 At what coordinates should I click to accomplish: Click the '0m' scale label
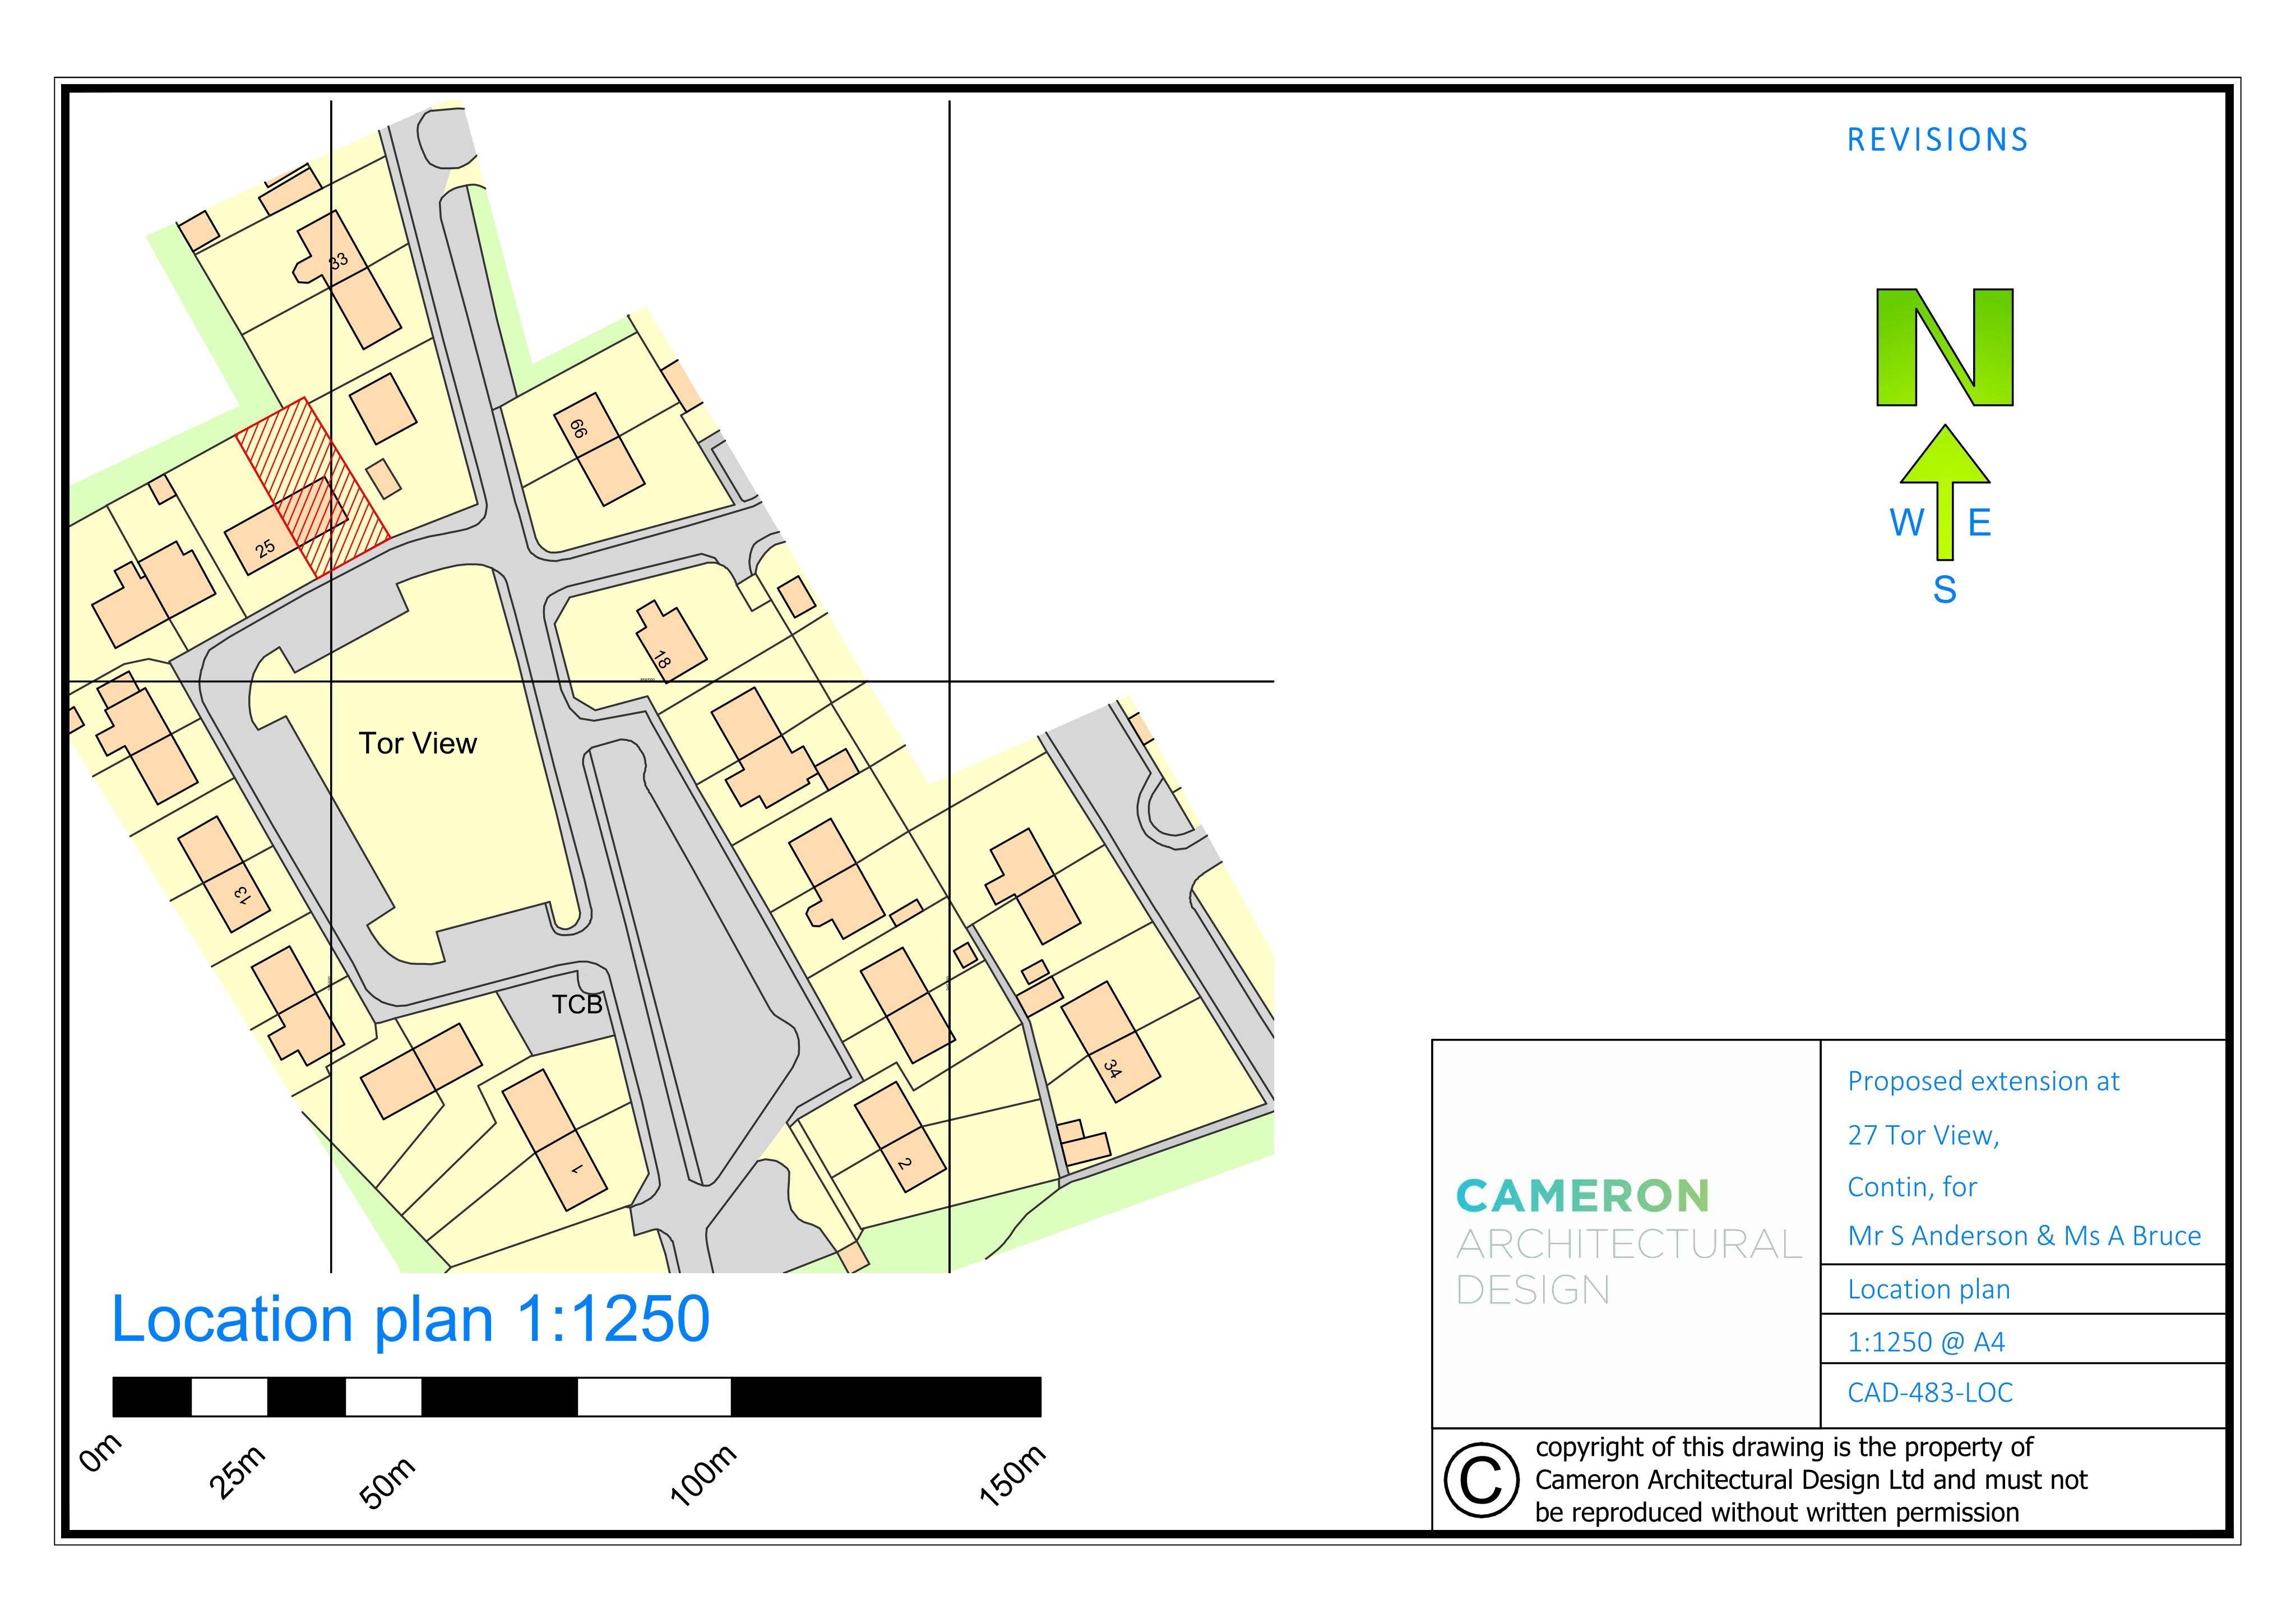pyautogui.click(x=100, y=1453)
